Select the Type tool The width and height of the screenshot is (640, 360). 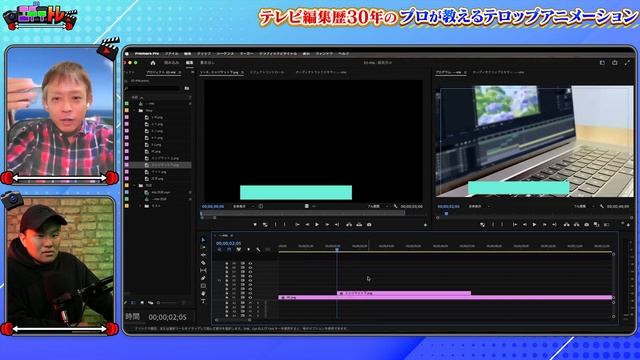(x=203, y=301)
